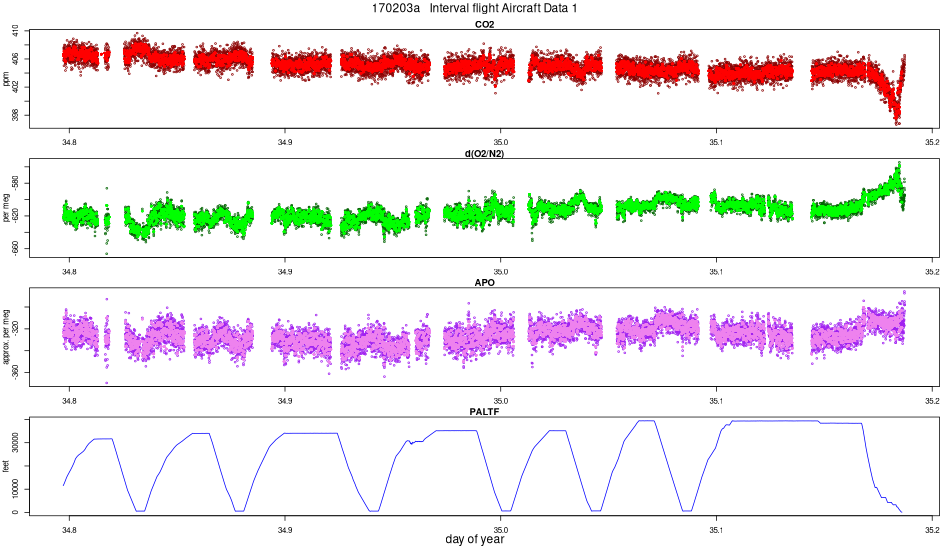The image size is (950, 550).
Task: Click the 'PALTF' panel title
Action: point(484,411)
